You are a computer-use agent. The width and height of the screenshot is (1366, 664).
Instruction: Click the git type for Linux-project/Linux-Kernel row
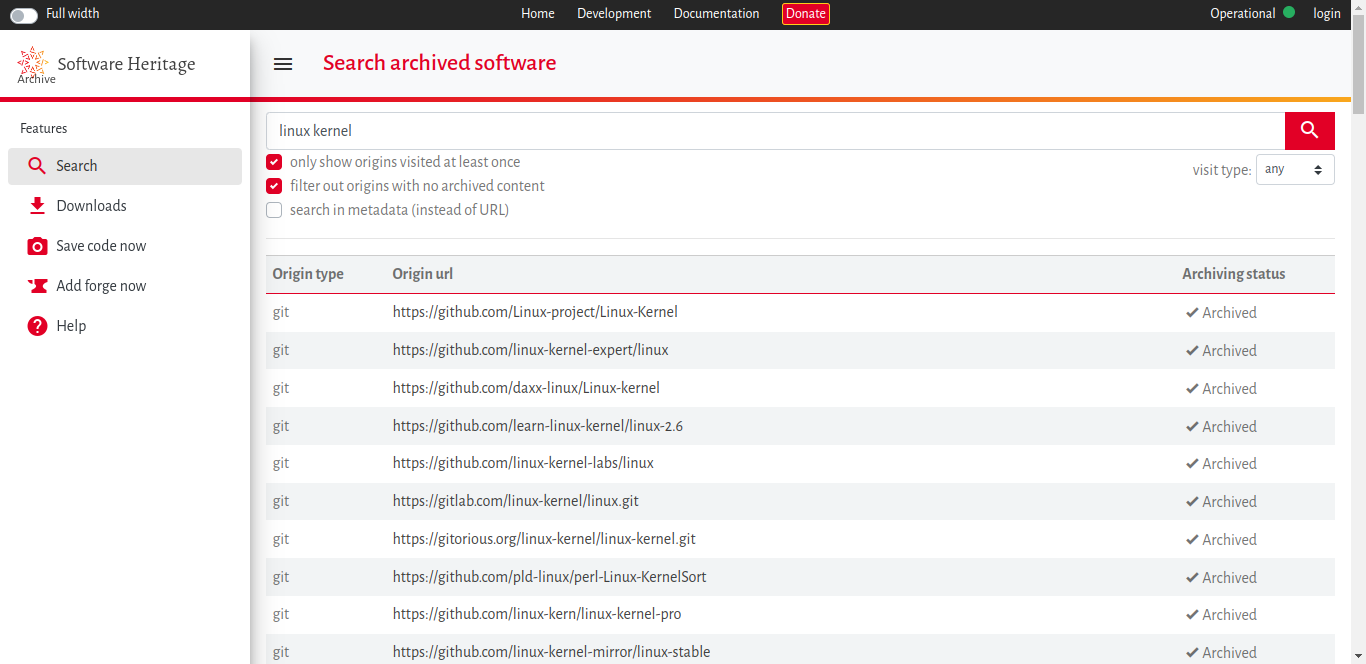click(281, 312)
